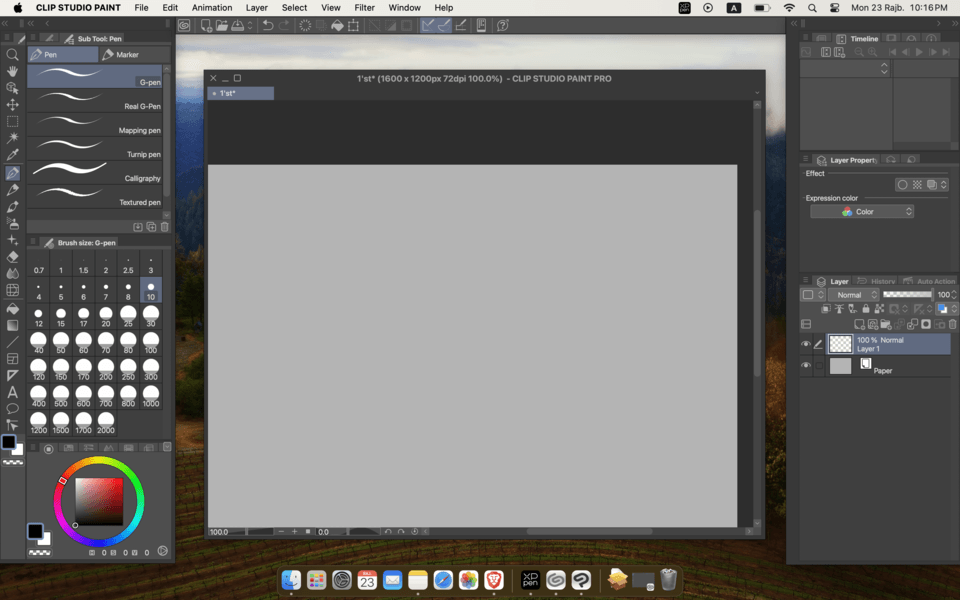This screenshot has height=600, width=960.
Task: Pick the Move layer tool
Action: [12, 105]
